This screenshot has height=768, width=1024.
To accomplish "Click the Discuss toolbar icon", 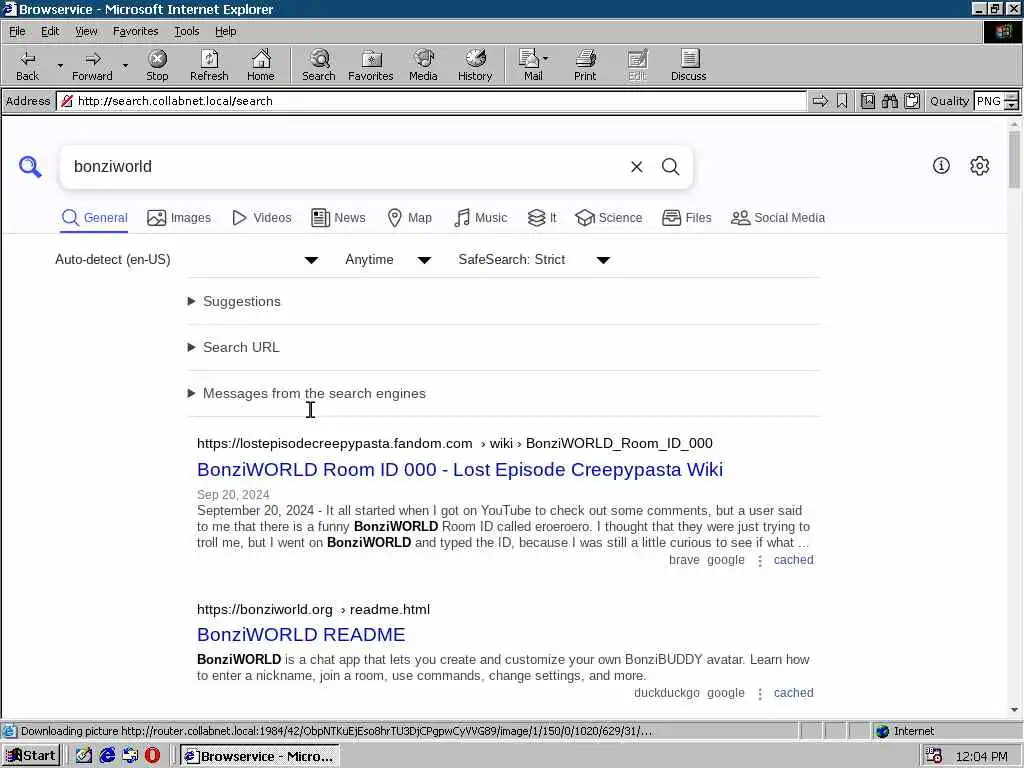I will pos(688,65).
